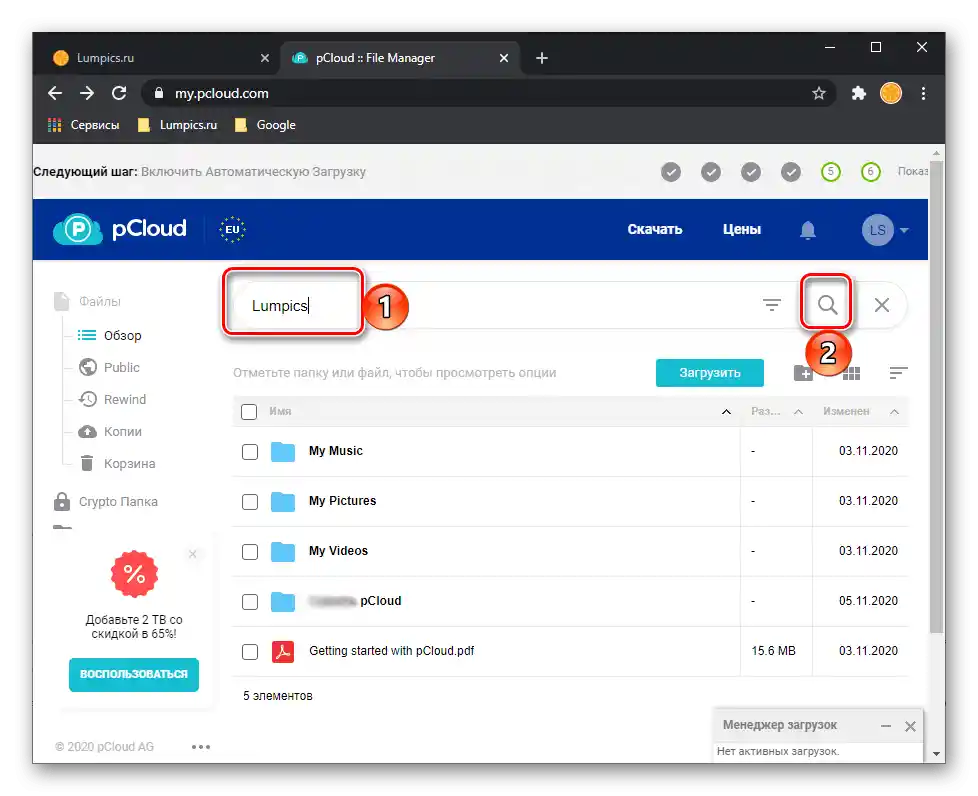Click the page vertical scrollbar

pos(936,397)
